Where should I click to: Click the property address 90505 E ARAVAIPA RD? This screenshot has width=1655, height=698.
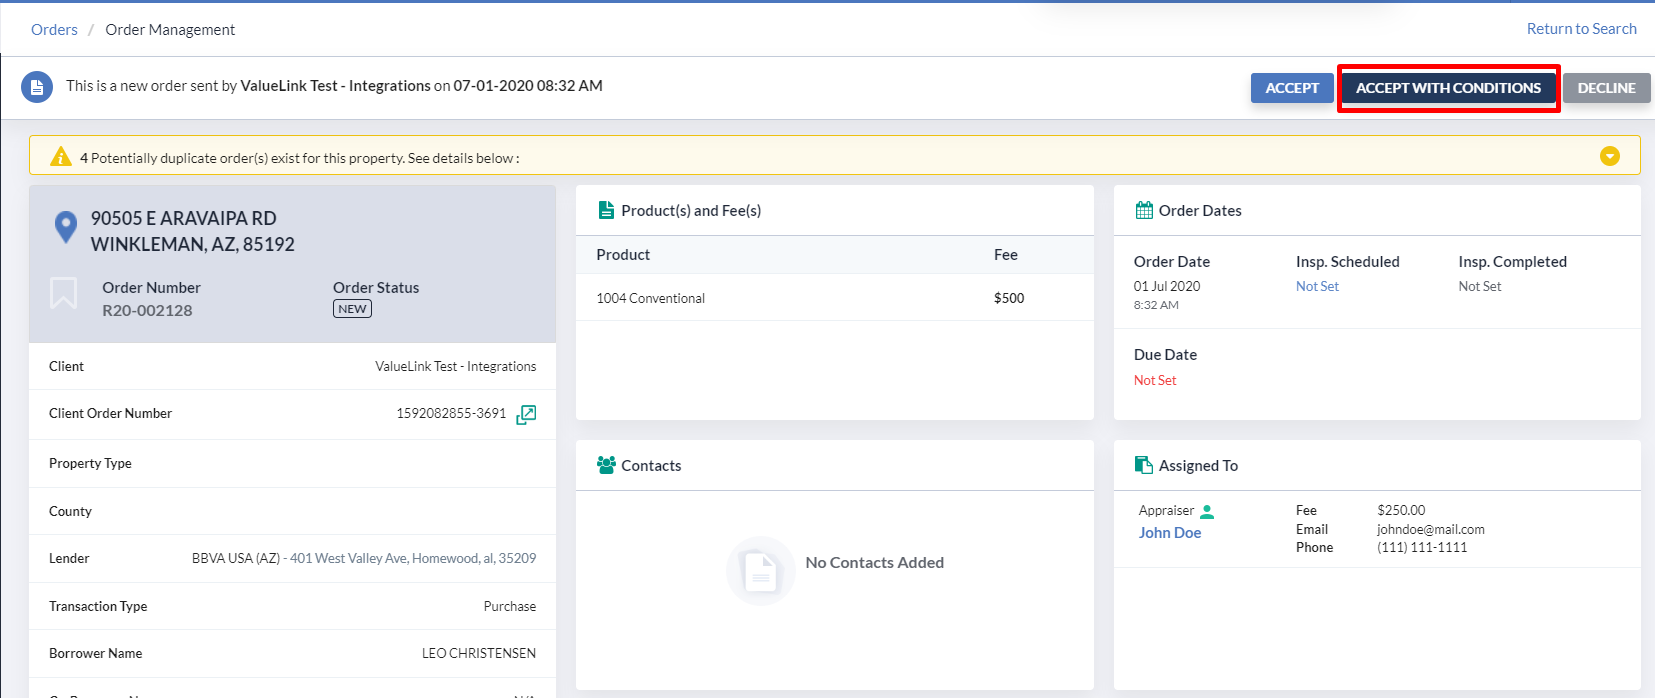point(184,218)
